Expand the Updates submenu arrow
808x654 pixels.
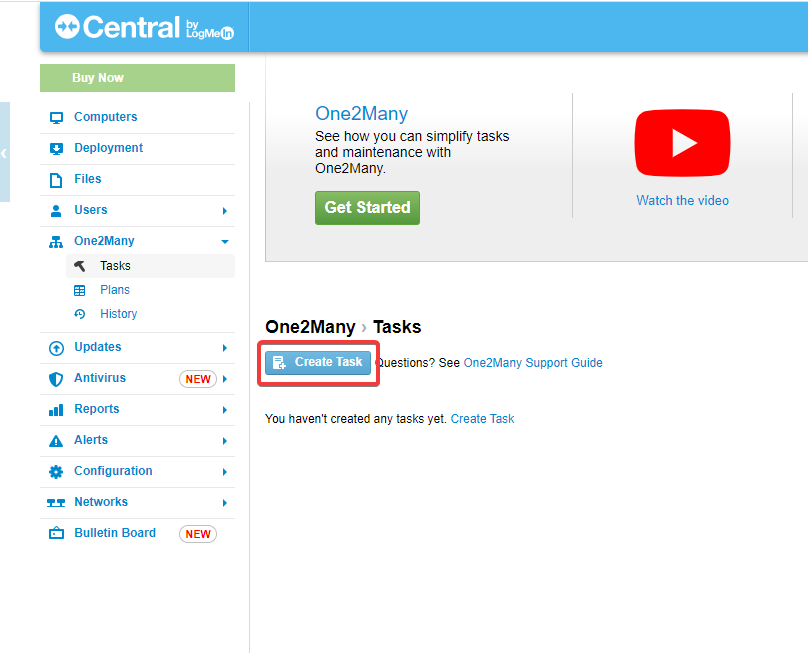(x=225, y=348)
